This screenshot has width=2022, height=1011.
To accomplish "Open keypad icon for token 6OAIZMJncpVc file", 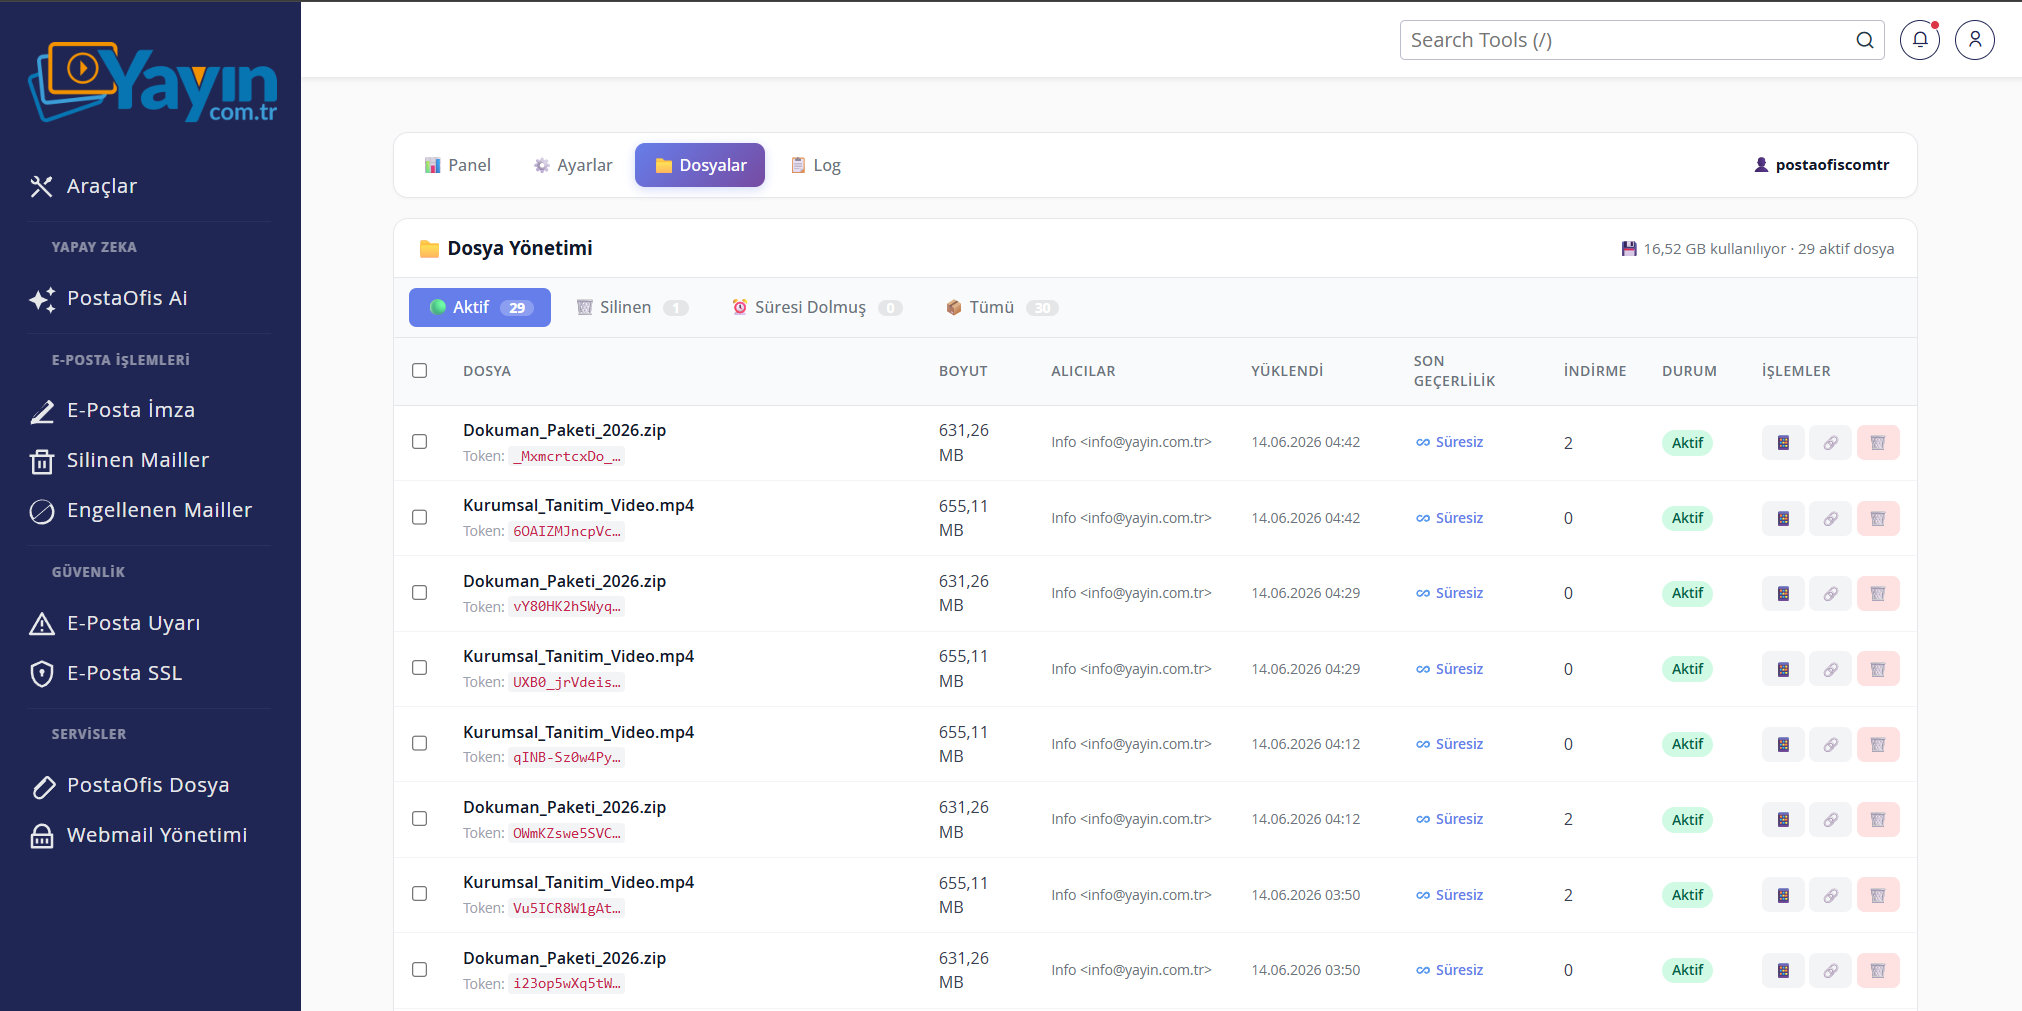I will point(1783,518).
